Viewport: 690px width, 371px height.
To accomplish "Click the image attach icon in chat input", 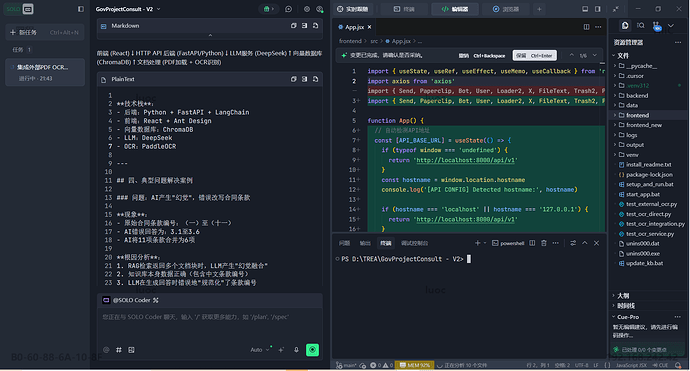I will (x=131, y=350).
